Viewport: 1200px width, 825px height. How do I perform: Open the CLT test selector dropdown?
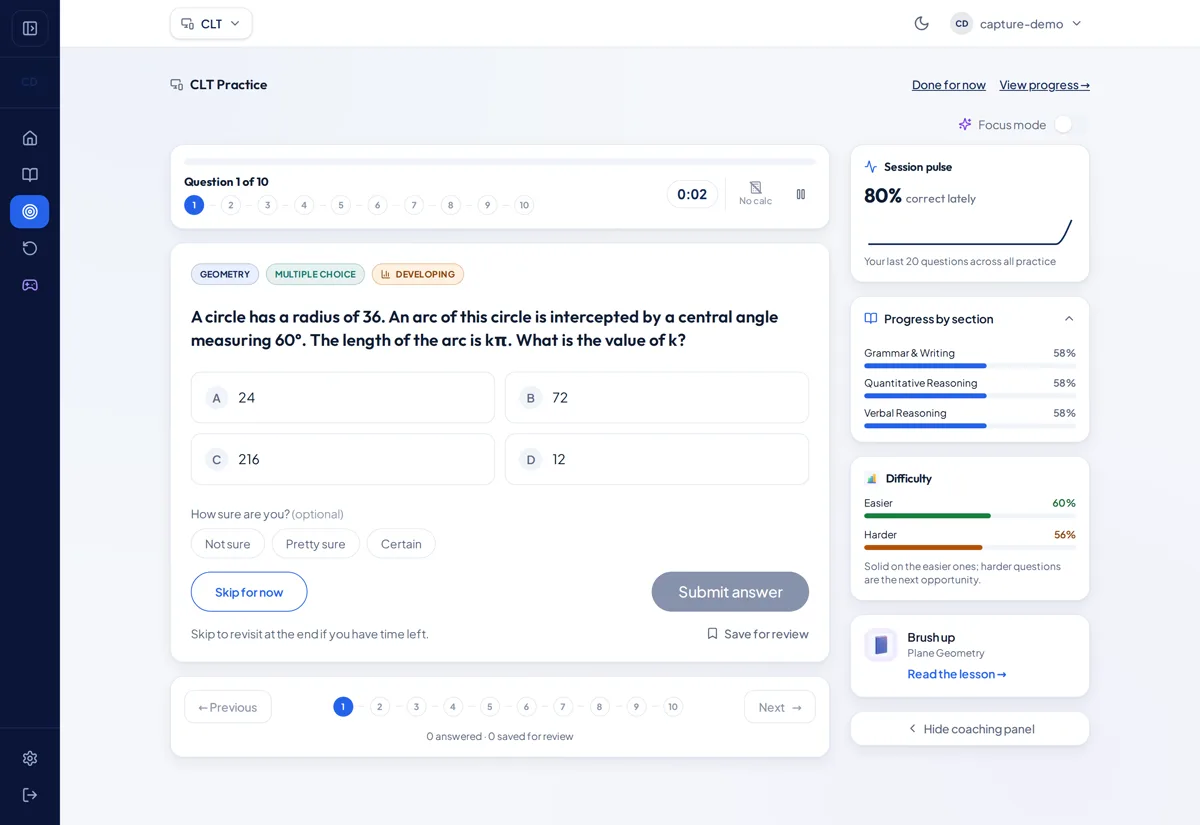click(211, 23)
